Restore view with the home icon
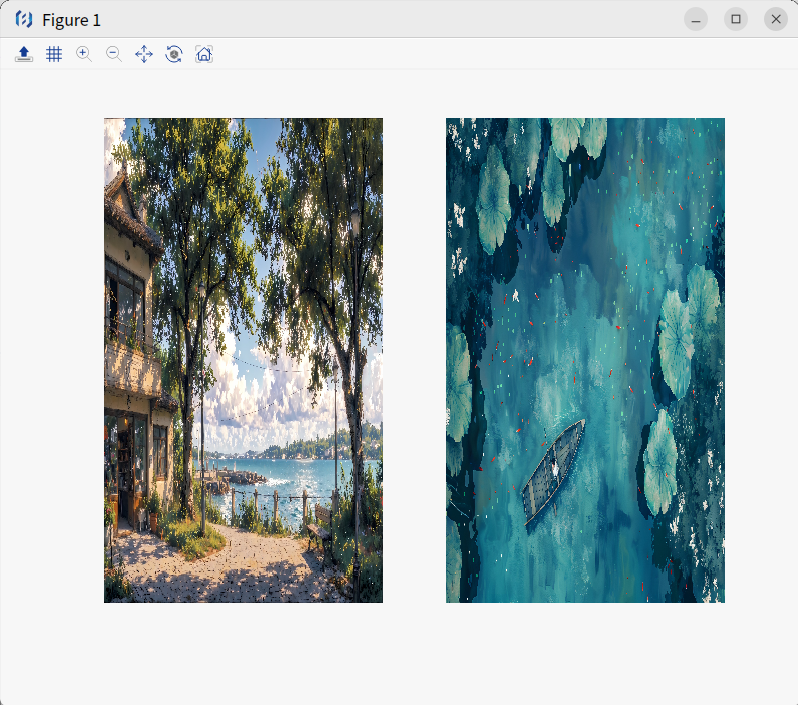The width and height of the screenshot is (798, 705). pyautogui.click(x=204, y=54)
